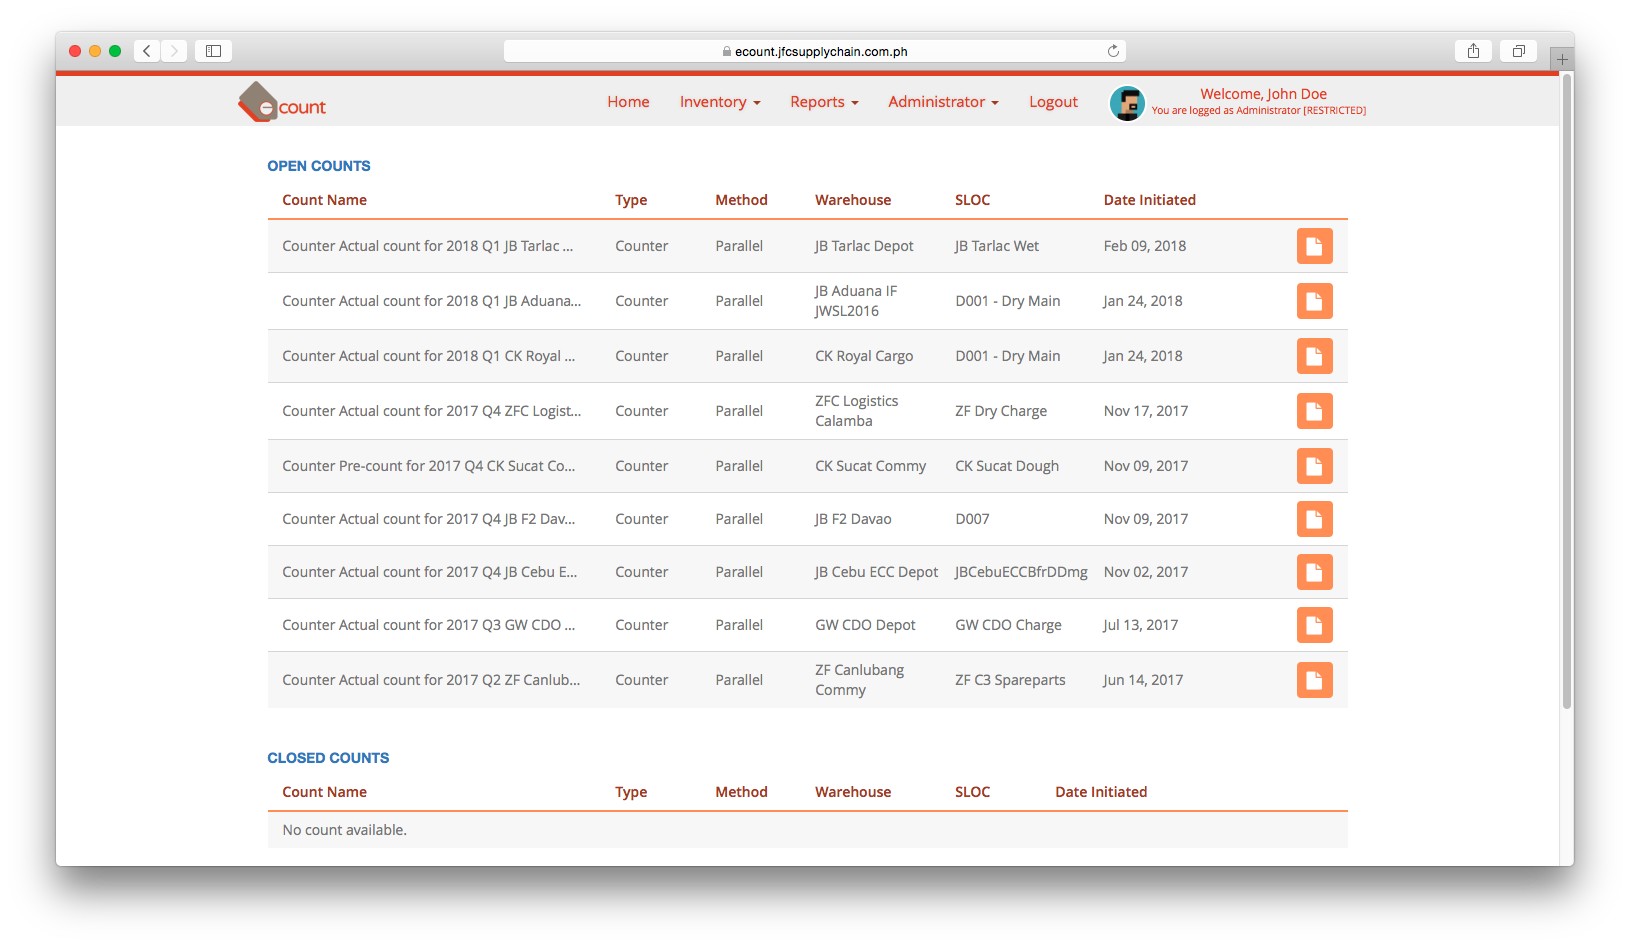This screenshot has height=946, width=1630.
Task: Open the 2018 Q1 JB Tarlac count entry
Action: click(x=428, y=246)
